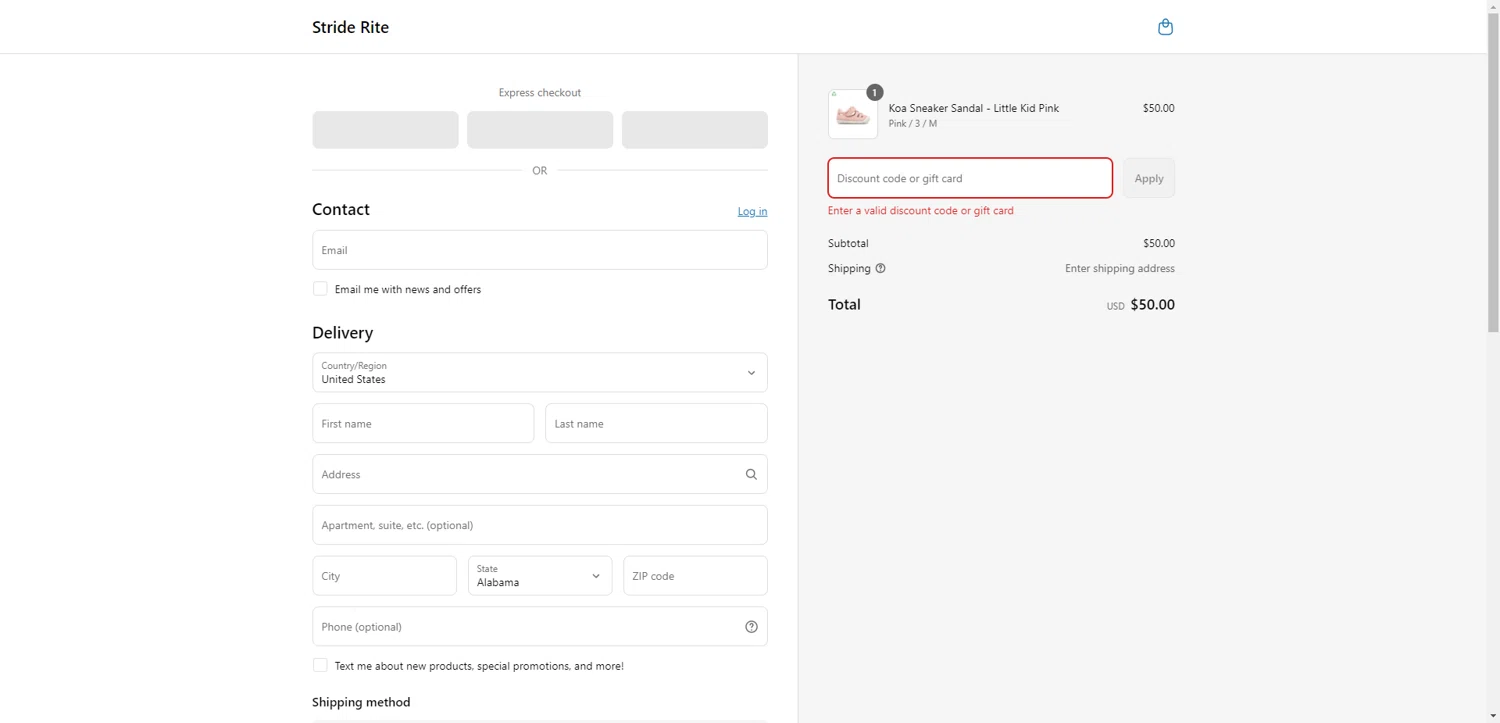Click the first express checkout button
The width and height of the screenshot is (1500, 723).
click(385, 130)
